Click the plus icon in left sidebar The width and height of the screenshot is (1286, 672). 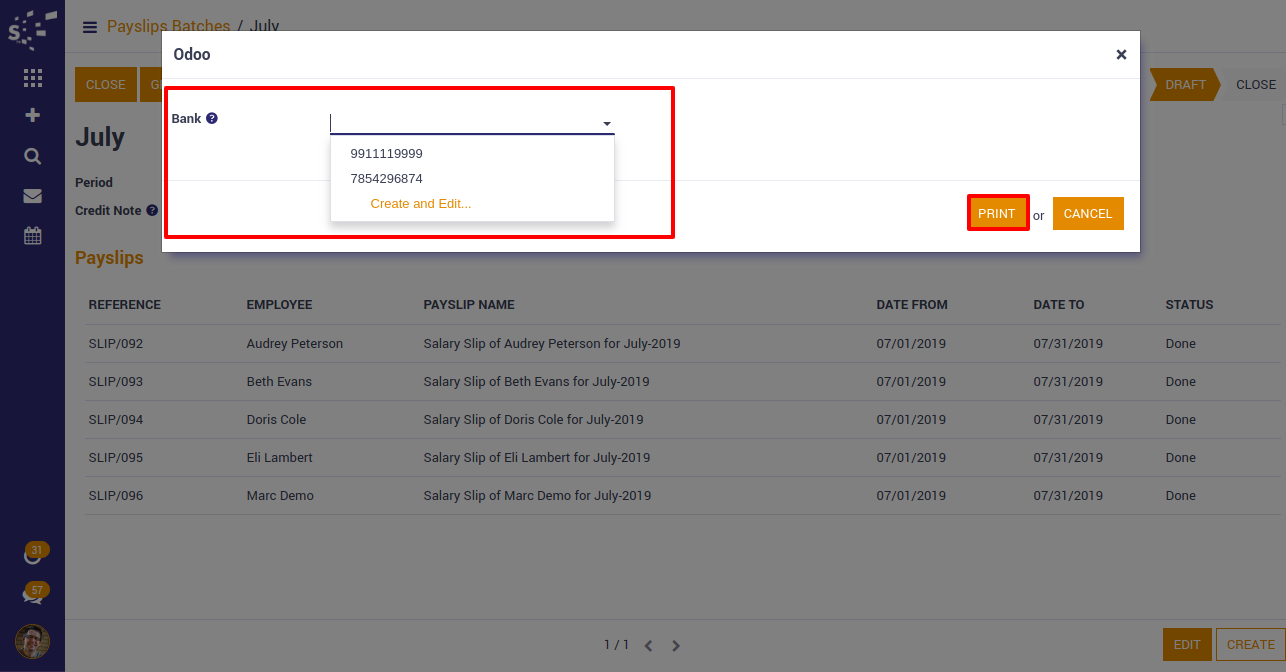[x=32, y=116]
